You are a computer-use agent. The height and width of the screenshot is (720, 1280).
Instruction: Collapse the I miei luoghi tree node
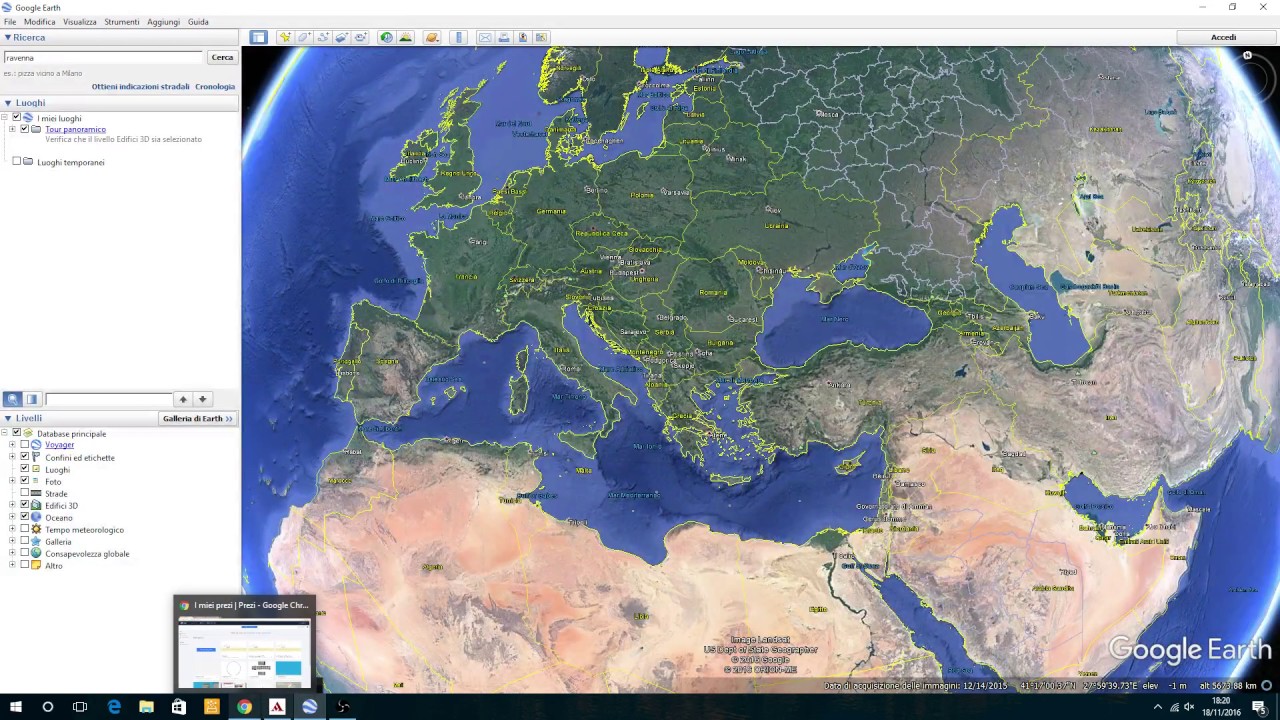tap(5, 118)
